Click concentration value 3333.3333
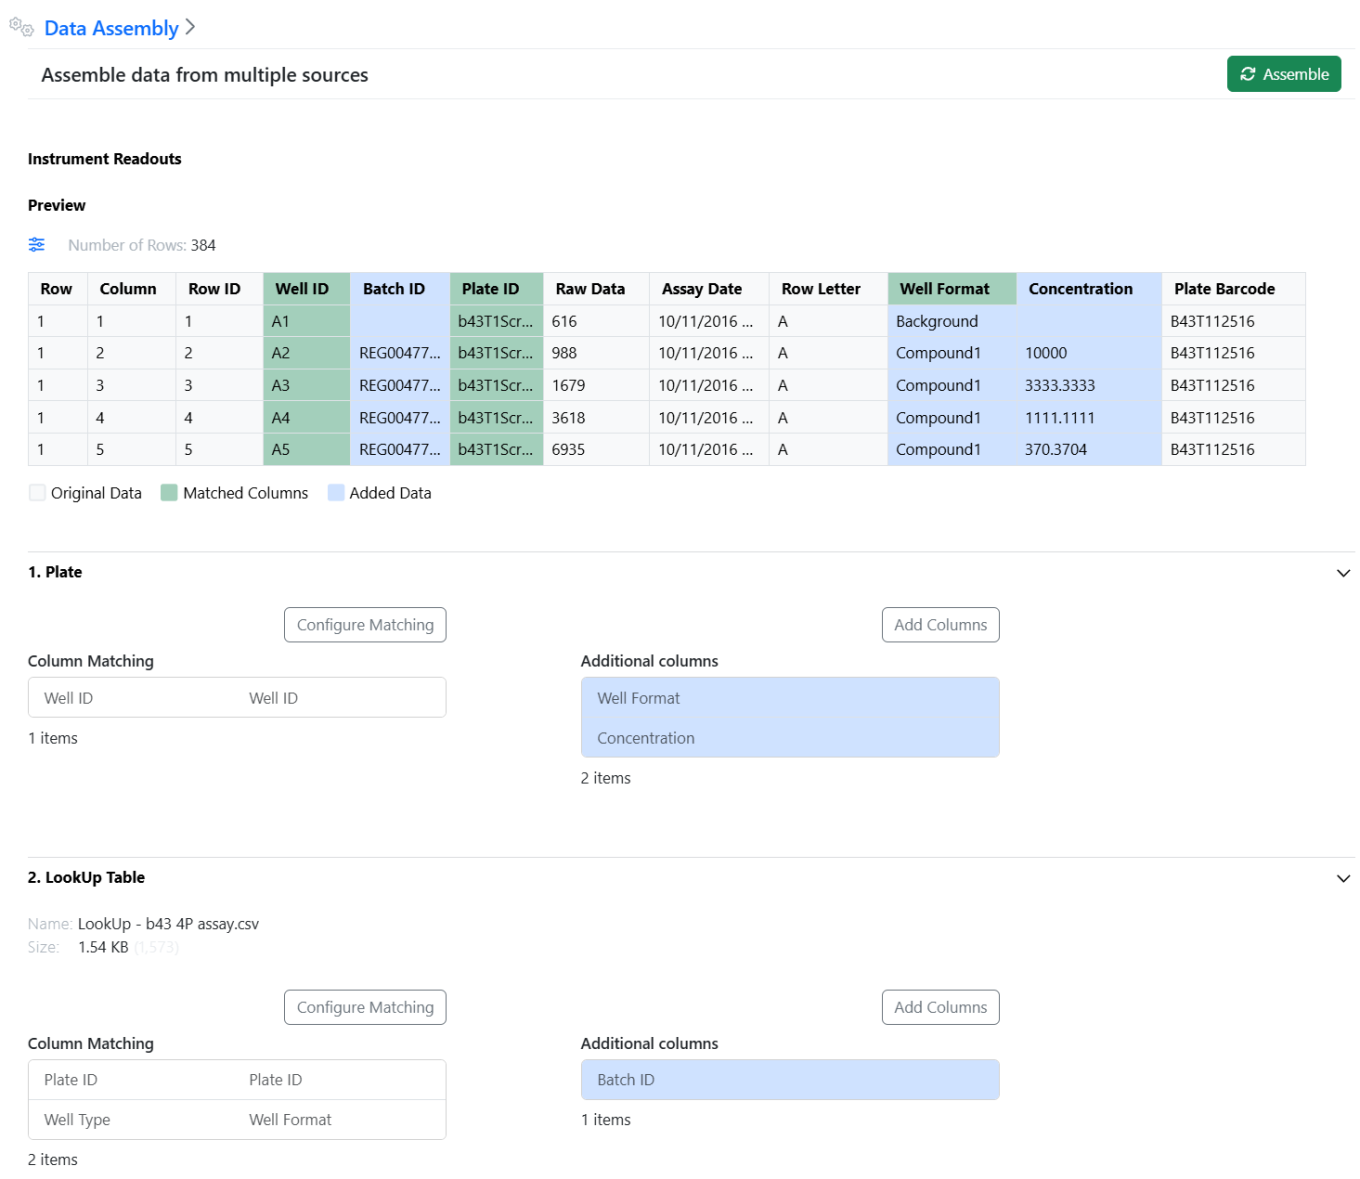Screen dimensions: 1360x1179 1089,385
